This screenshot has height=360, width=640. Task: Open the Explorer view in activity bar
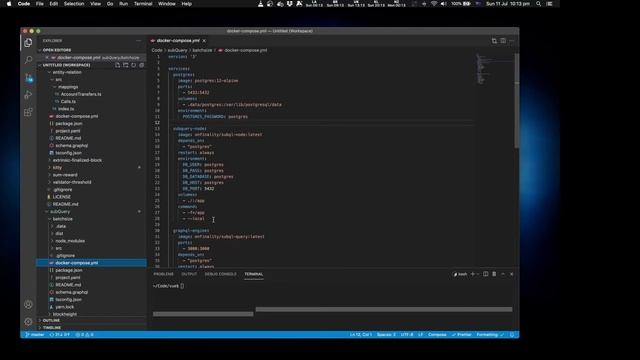point(28,43)
